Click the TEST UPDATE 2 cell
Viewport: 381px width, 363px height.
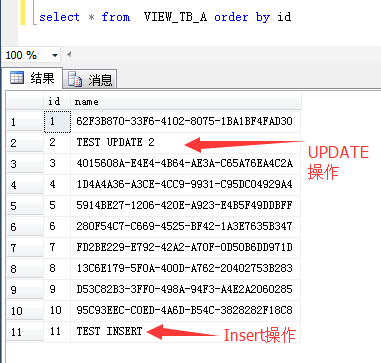click(x=186, y=143)
